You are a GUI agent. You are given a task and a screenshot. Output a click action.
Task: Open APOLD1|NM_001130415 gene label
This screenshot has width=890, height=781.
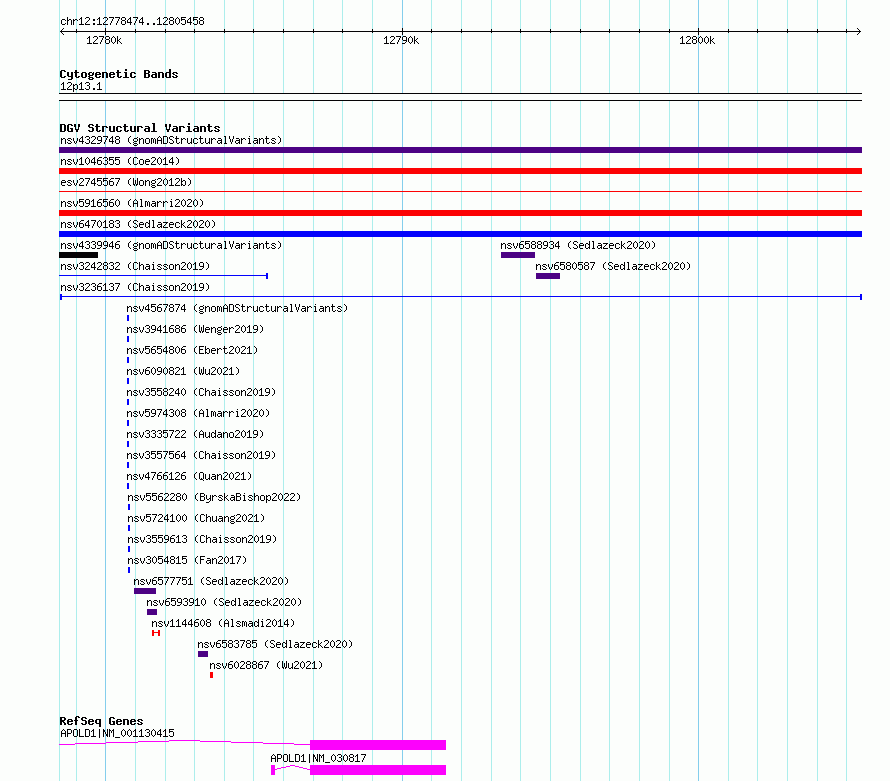click(117, 733)
